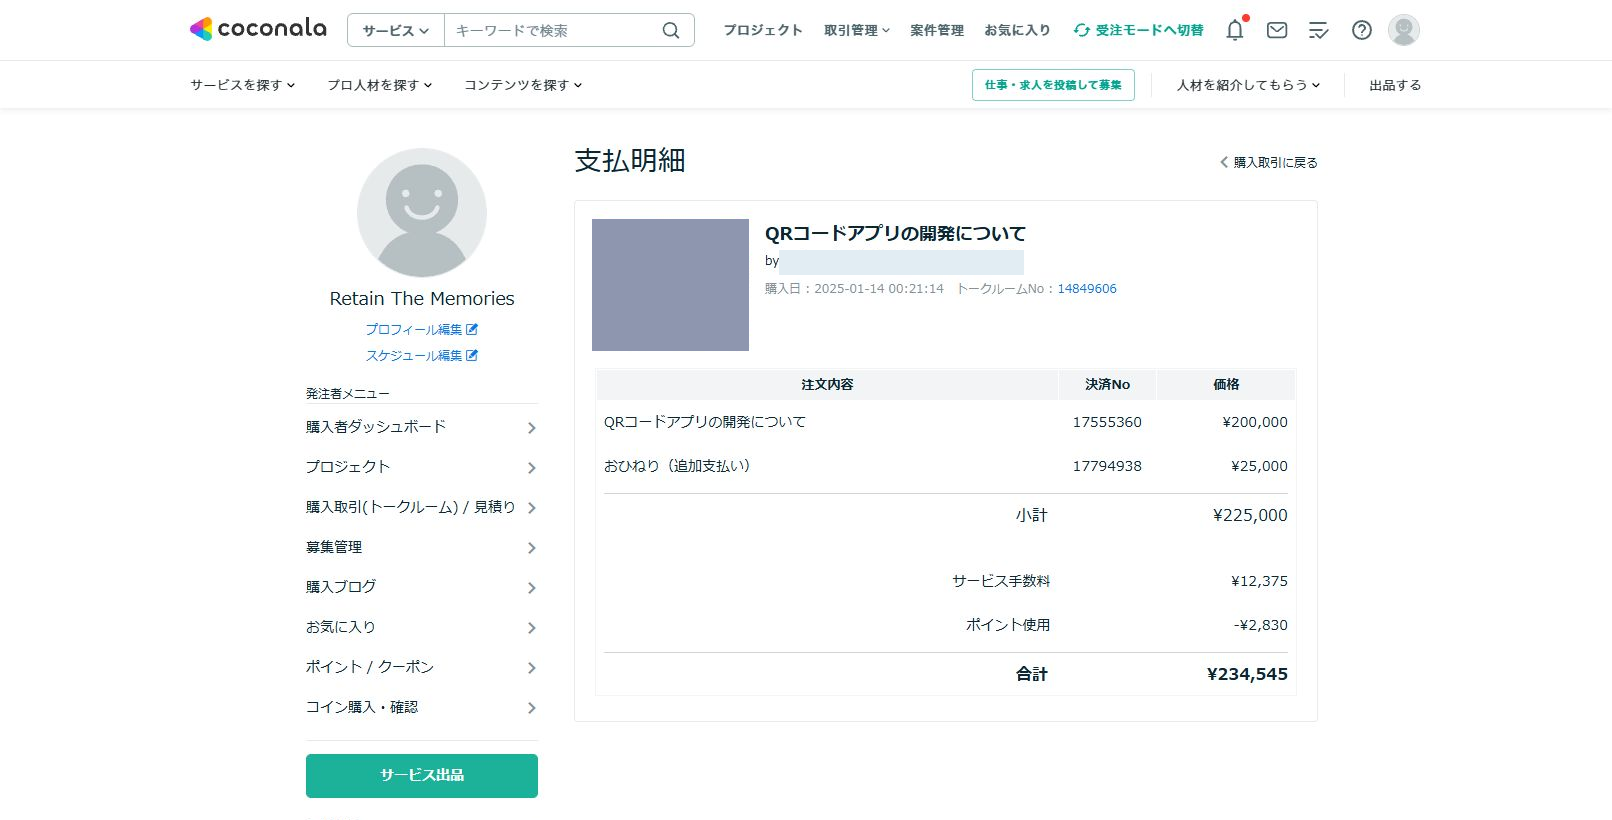Screen dimensions: 1612x820
Task: Click the service title QRコードアプリの開発について heading
Action: coord(895,233)
